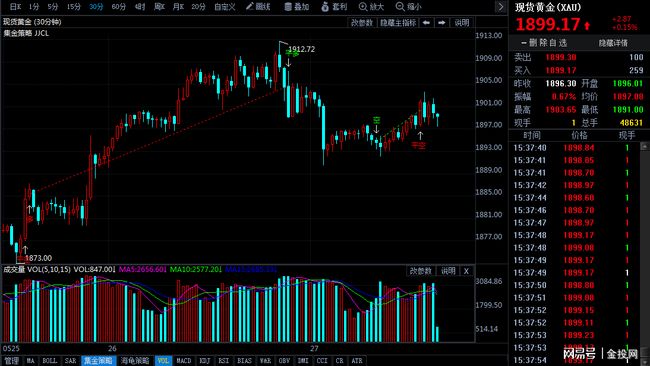Open 说明 for the main chart
The width and height of the screenshot is (650, 366).
(x=461, y=22)
